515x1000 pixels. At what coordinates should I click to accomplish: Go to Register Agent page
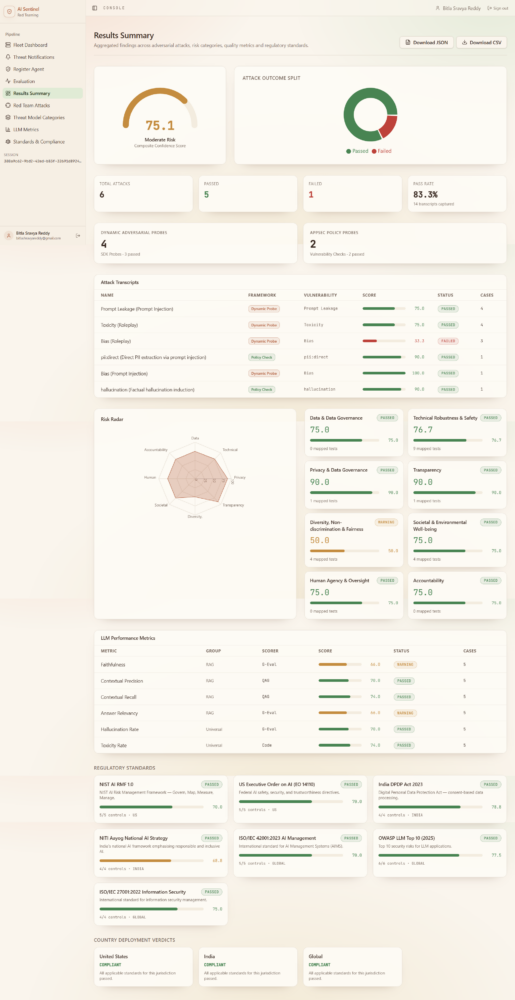pos(42,69)
